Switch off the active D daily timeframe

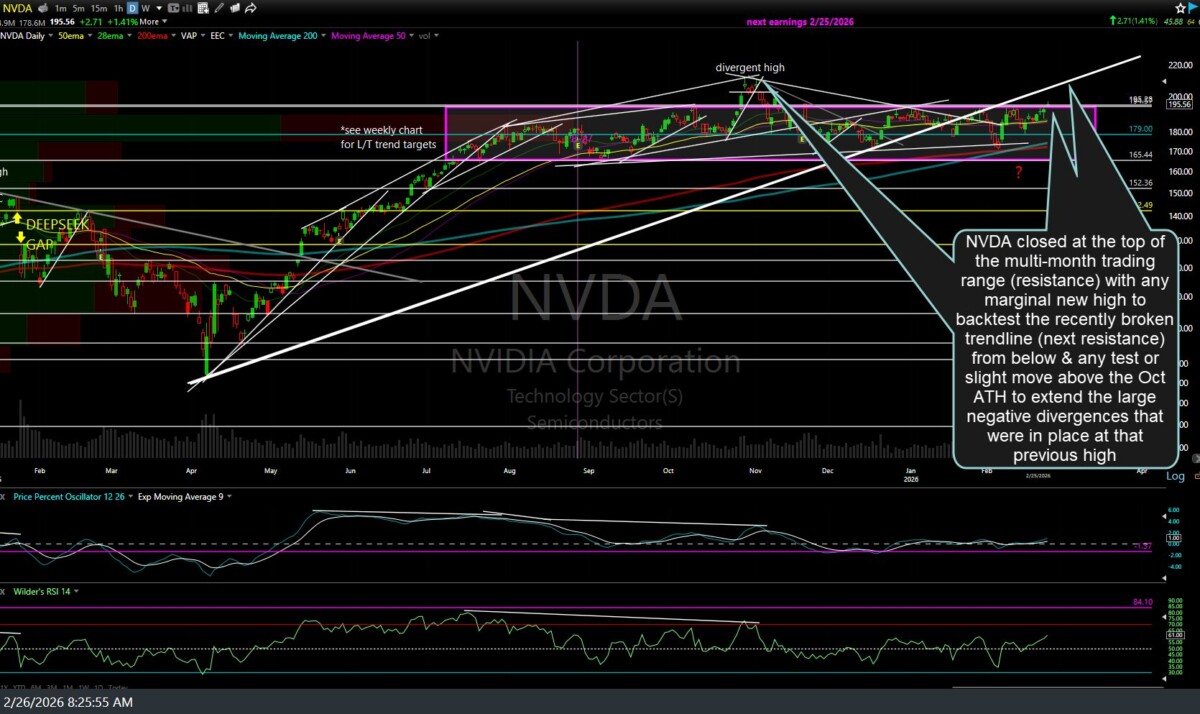[131, 8]
